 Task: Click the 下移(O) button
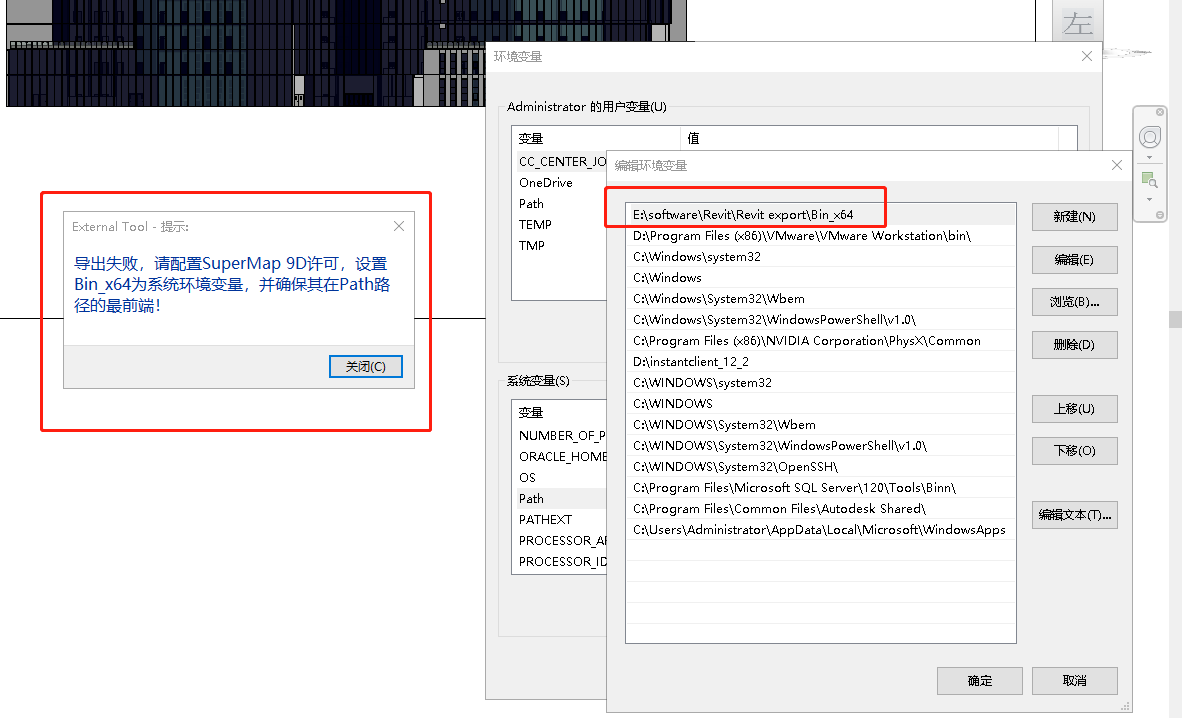[x=1074, y=450]
